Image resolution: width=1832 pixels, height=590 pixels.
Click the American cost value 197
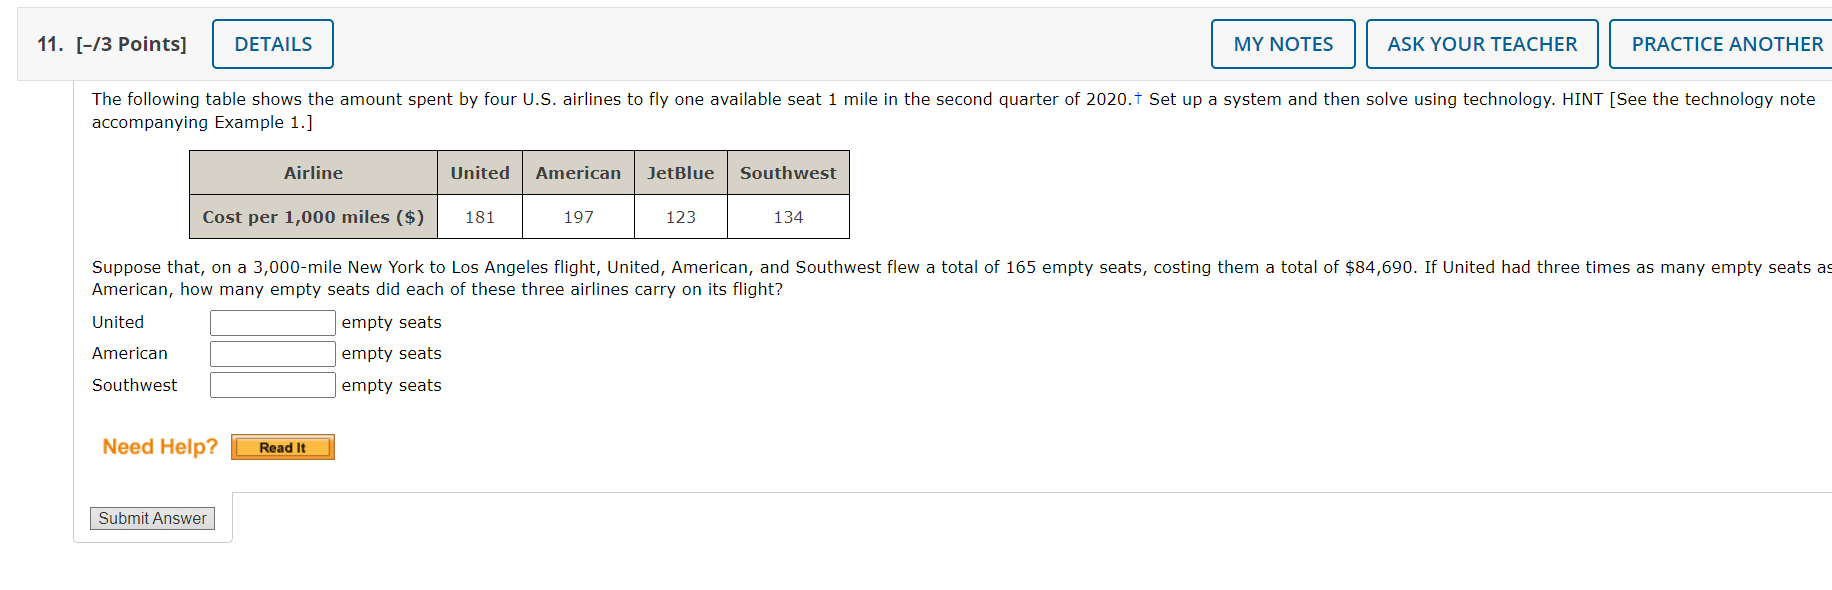pos(578,216)
